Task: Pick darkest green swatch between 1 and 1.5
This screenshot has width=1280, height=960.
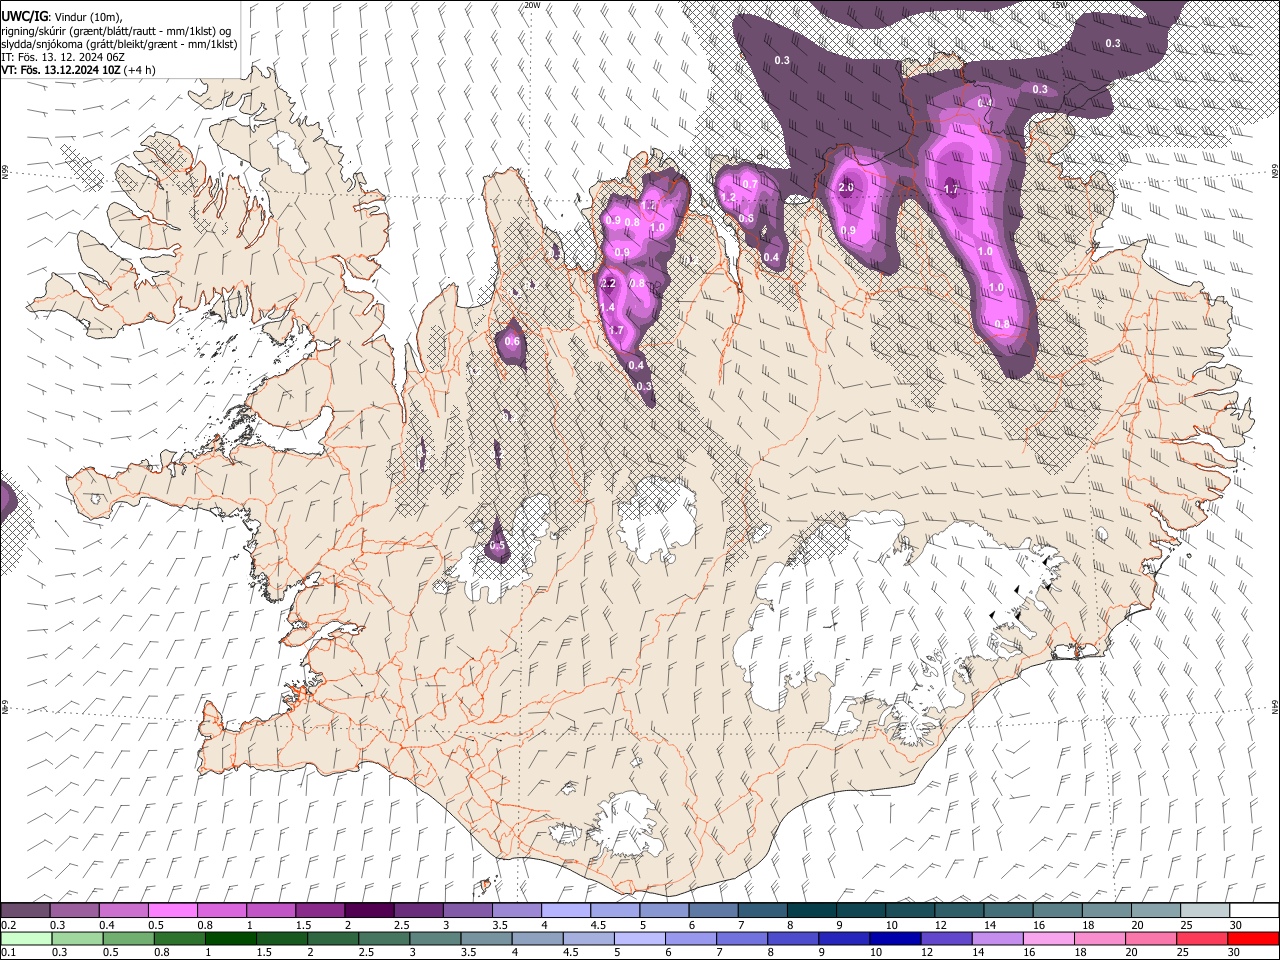Action: pyautogui.click(x=230, y=938)
